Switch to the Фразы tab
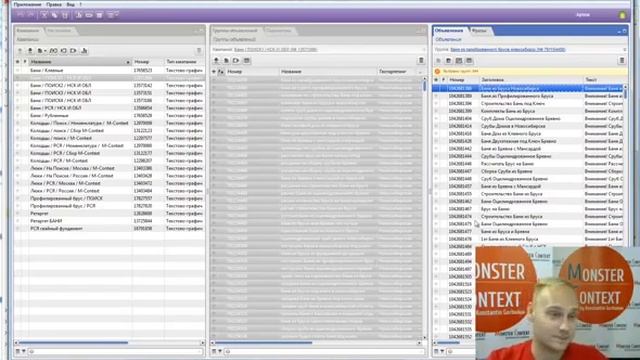Screen dimensions: 640x360 (x=479, y=31)
